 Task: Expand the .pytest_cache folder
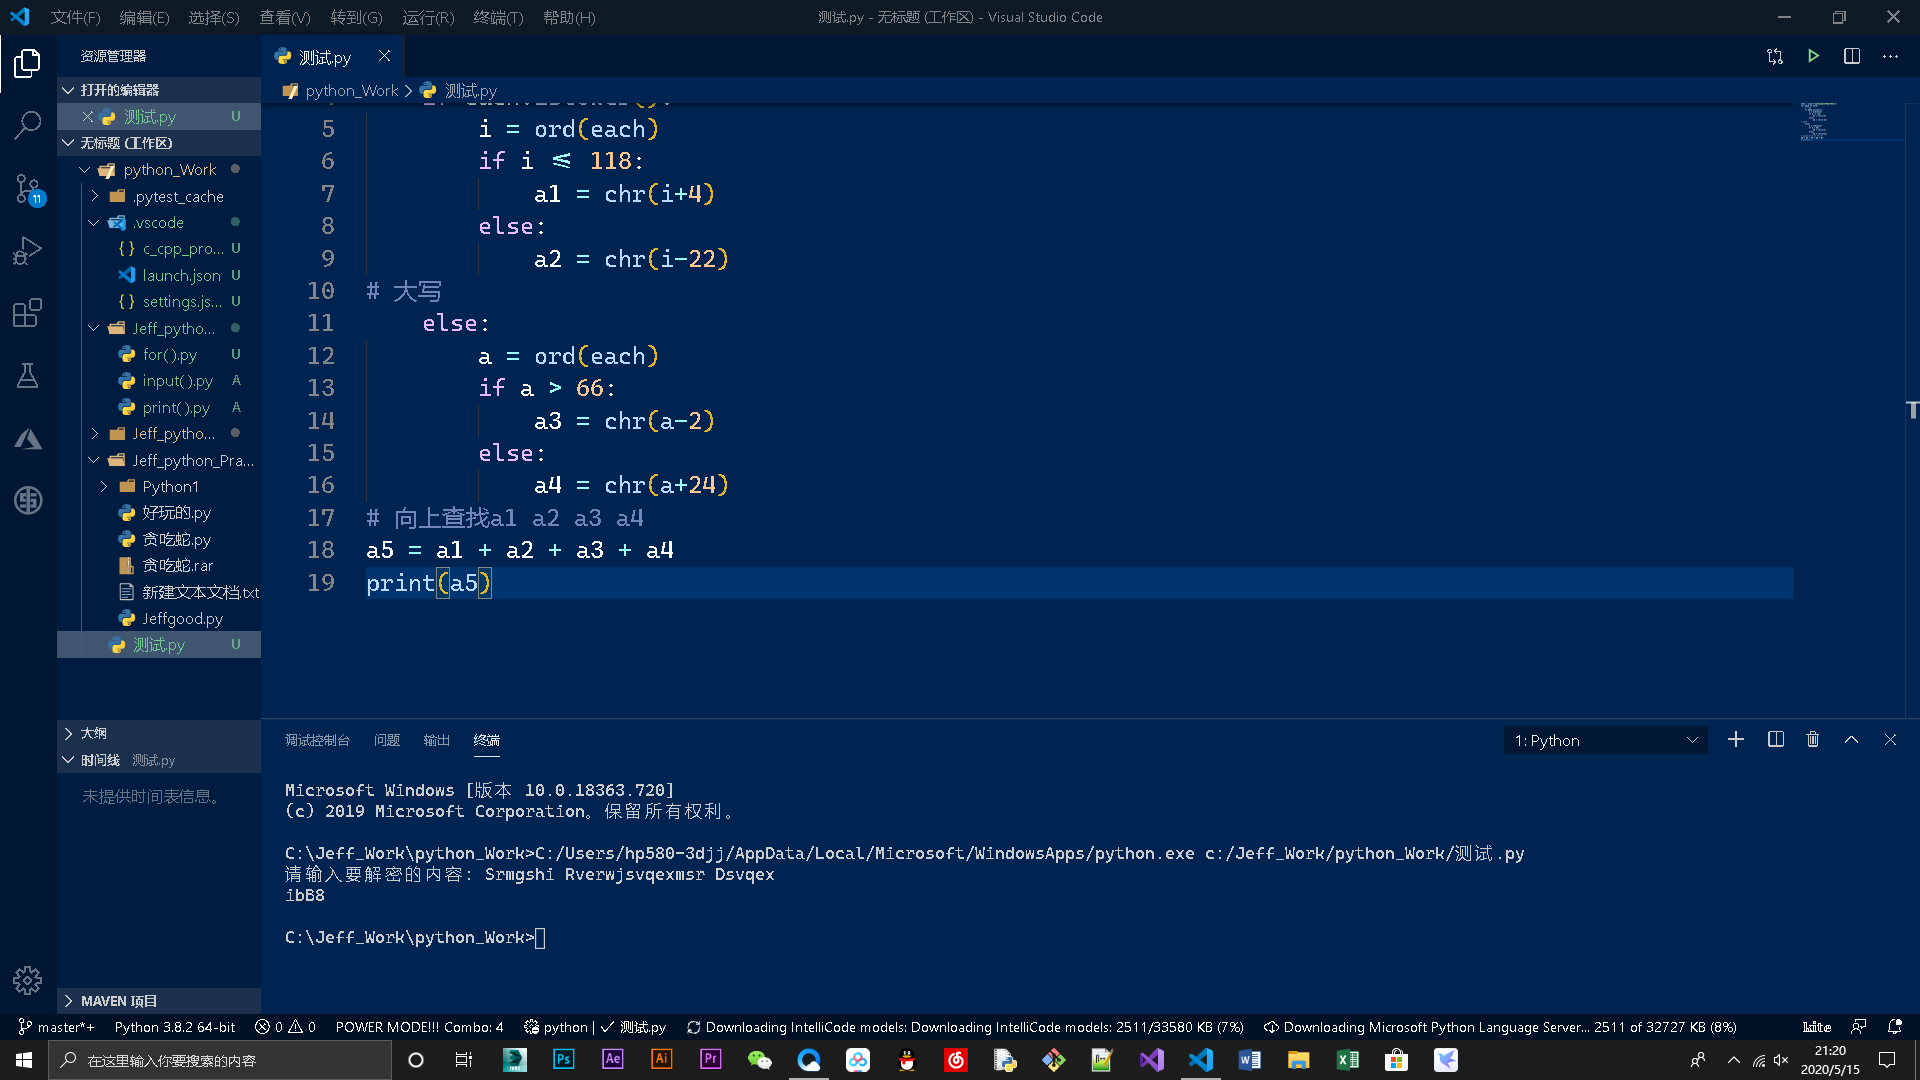(158, 196)
